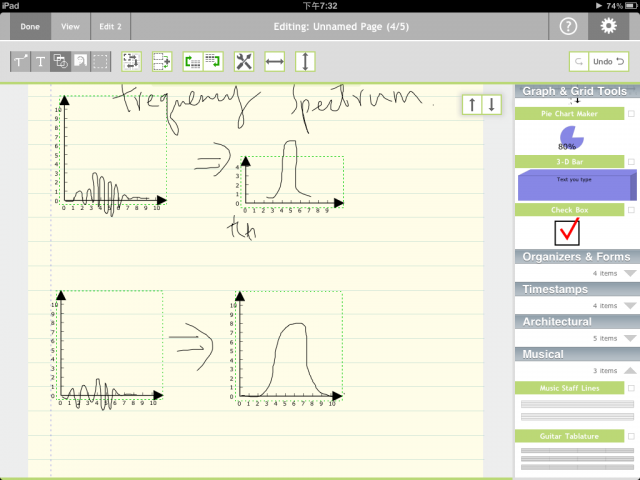Click the Undo button

609,62
